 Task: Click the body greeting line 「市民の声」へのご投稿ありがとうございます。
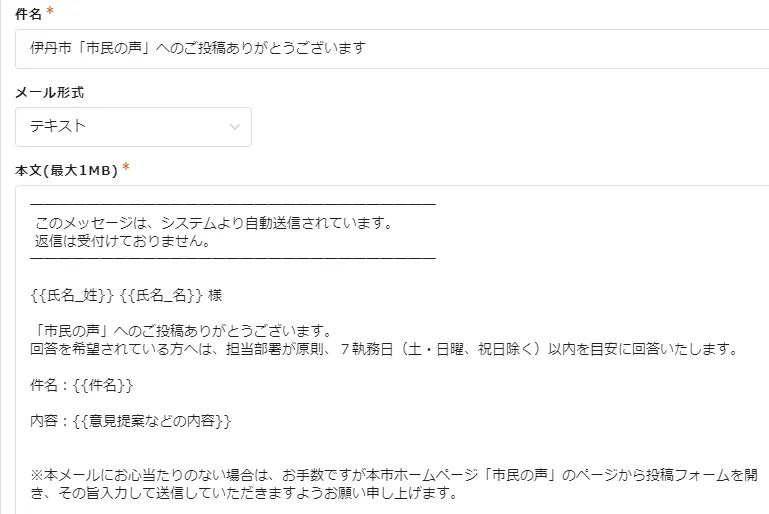180,331
